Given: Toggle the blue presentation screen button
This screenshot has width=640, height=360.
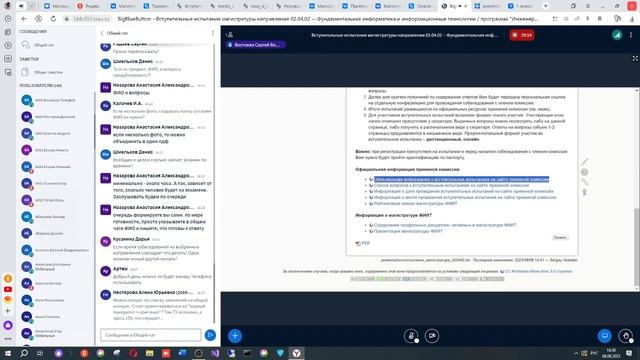Looking at the screenshot, I should point(604,336).
